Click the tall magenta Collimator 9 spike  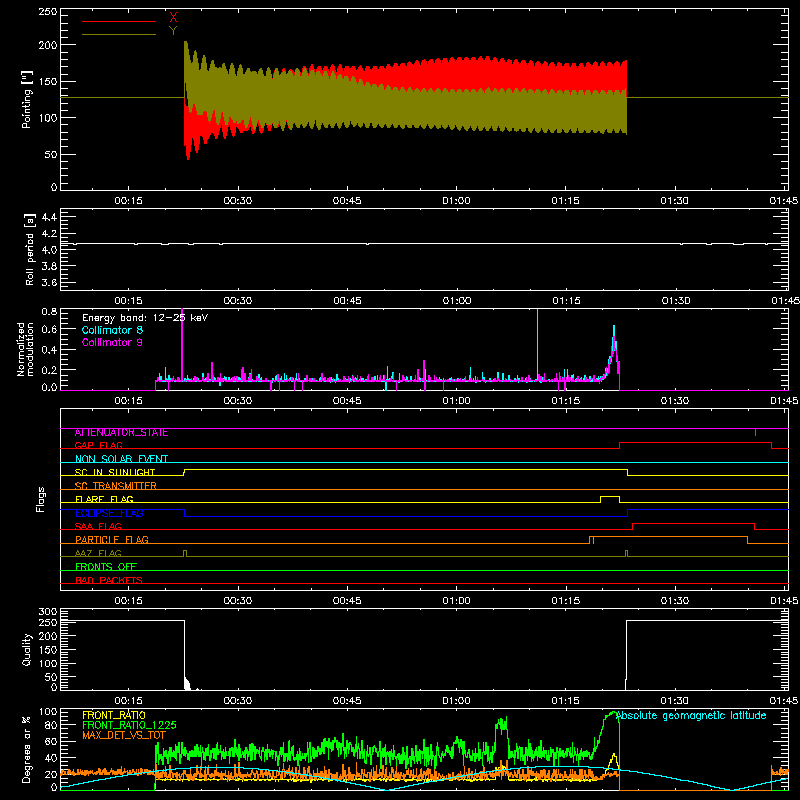182,344
